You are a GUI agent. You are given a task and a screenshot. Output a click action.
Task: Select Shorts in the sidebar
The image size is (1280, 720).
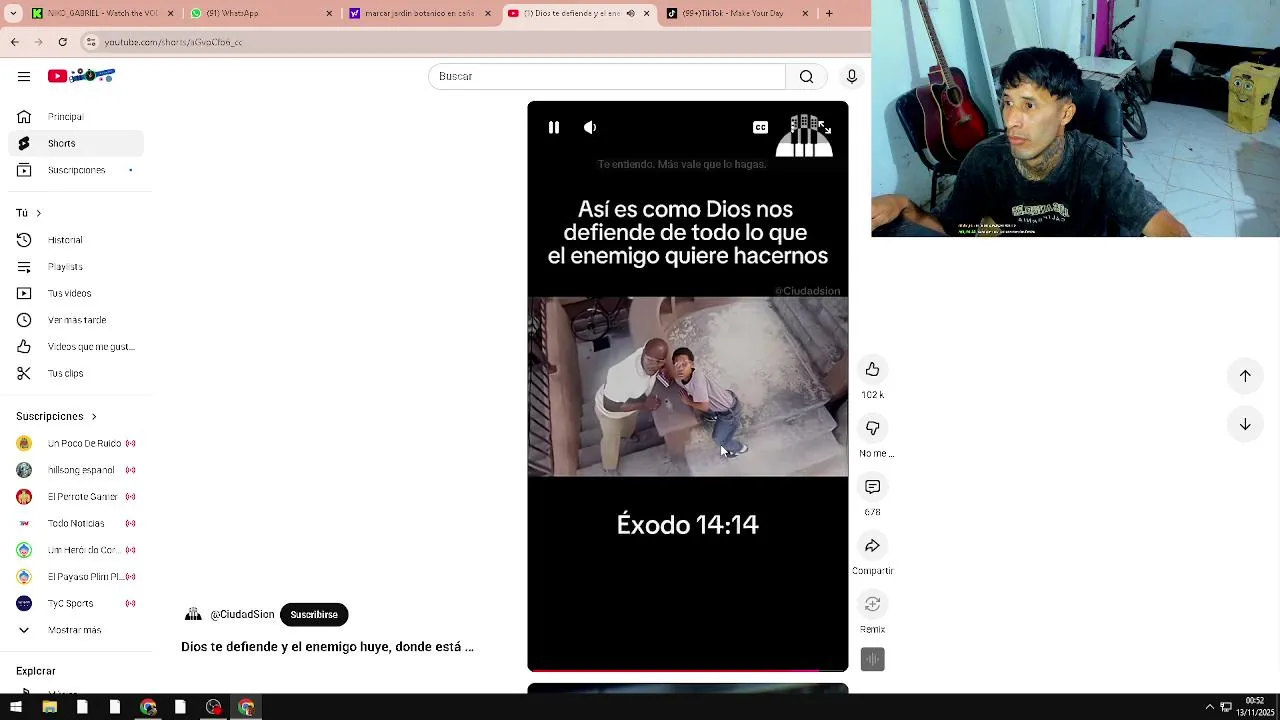[x=76, y=143]
